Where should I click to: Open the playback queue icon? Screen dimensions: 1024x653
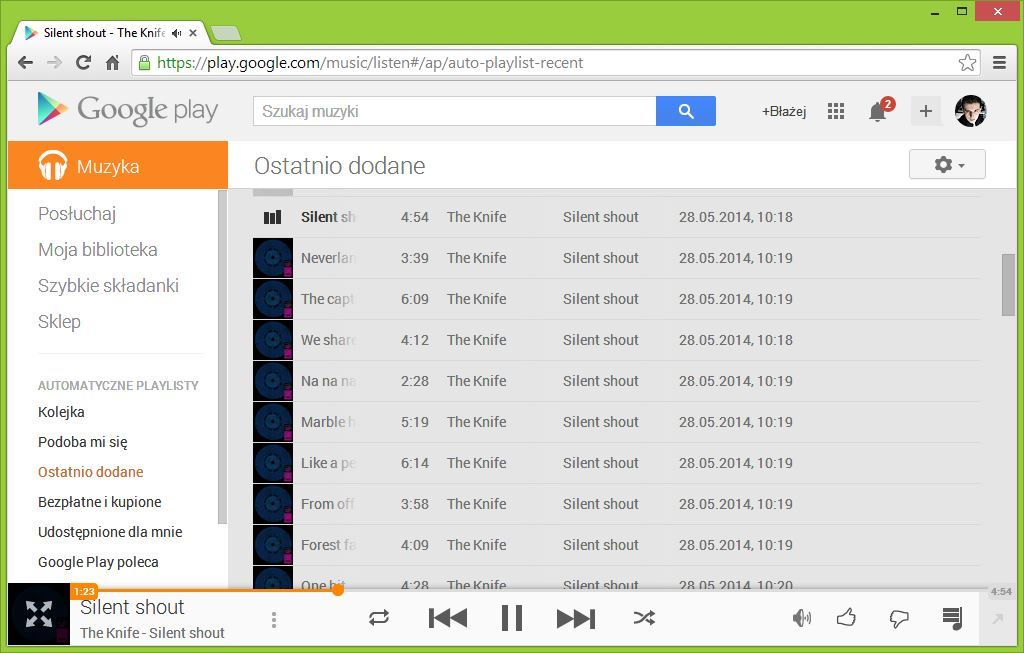[x=952, y=618]
